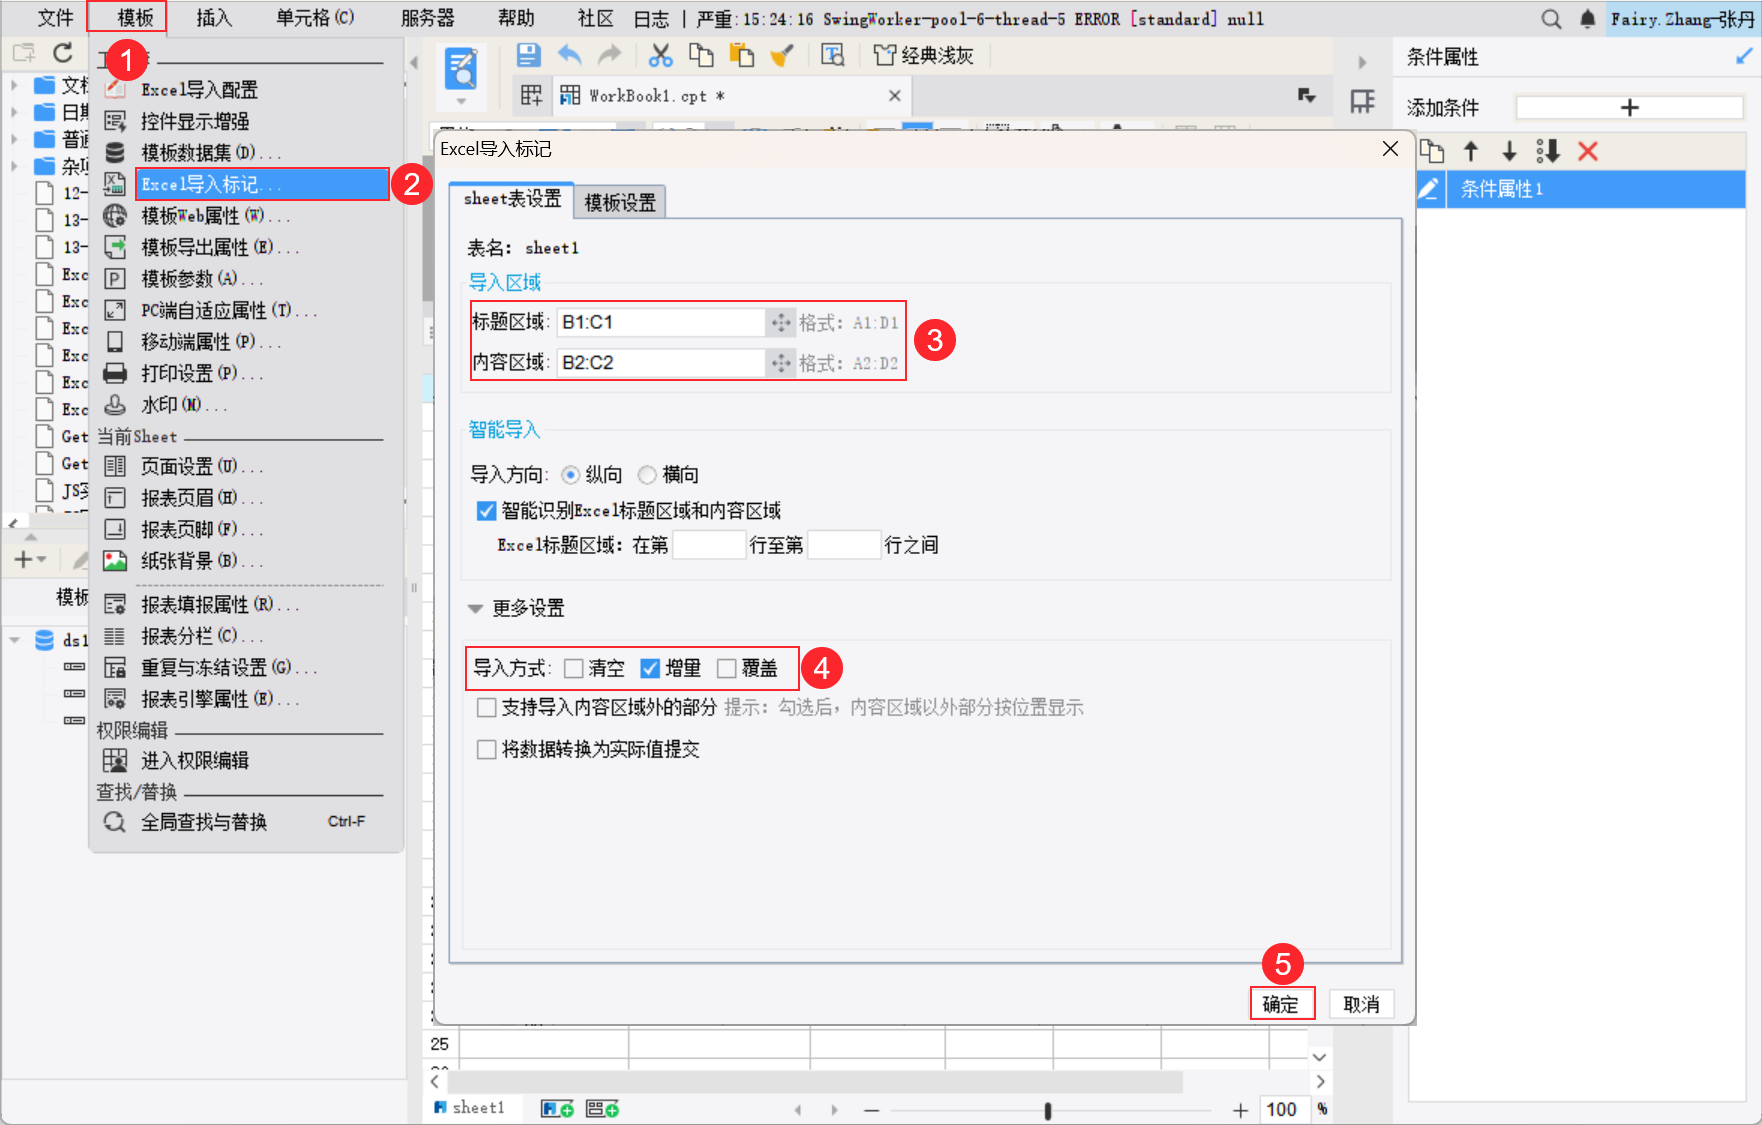Select the 横向 import direction radio

coord(647,475)
